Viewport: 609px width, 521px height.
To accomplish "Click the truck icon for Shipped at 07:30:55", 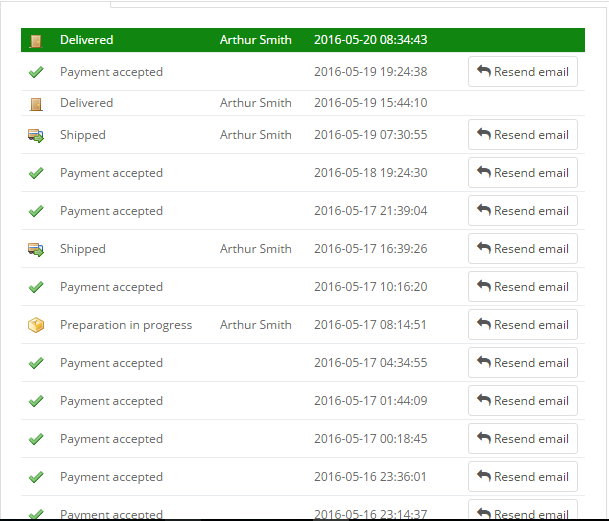I will pyautogui.click(x=36, y=136).
